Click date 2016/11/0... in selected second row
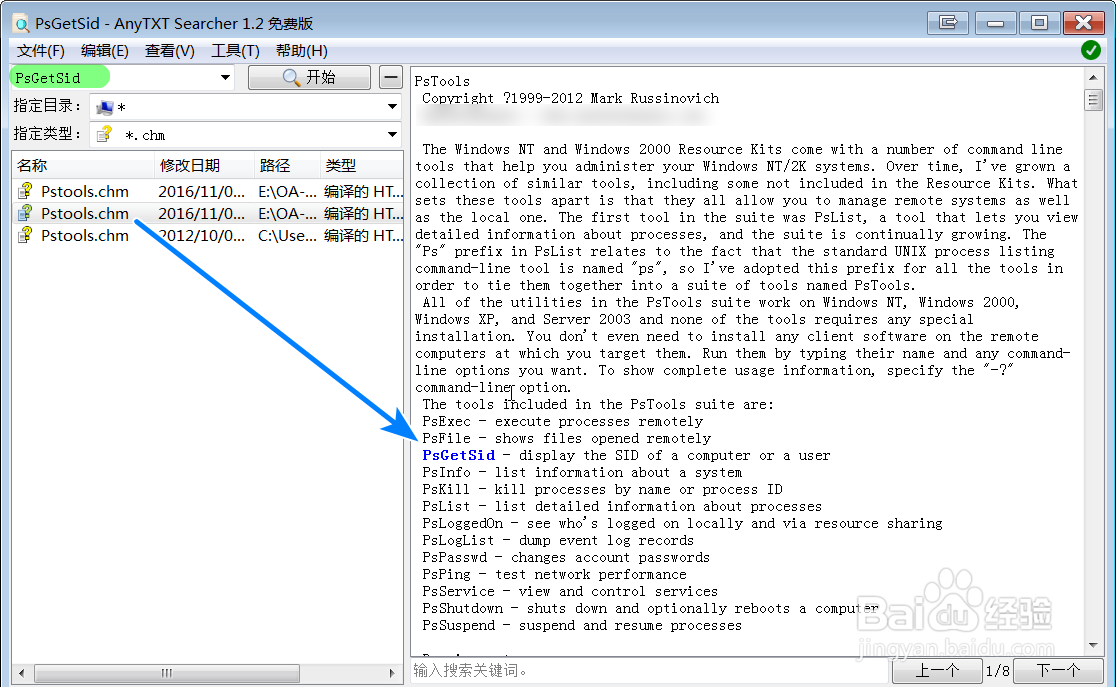Image resolution: width=1116 pixels, height=687 pixels. [201, 214]
